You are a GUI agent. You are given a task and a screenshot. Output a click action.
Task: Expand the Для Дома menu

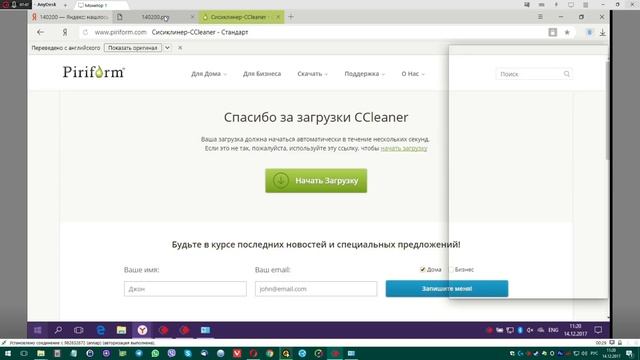(x=209, y=74)
